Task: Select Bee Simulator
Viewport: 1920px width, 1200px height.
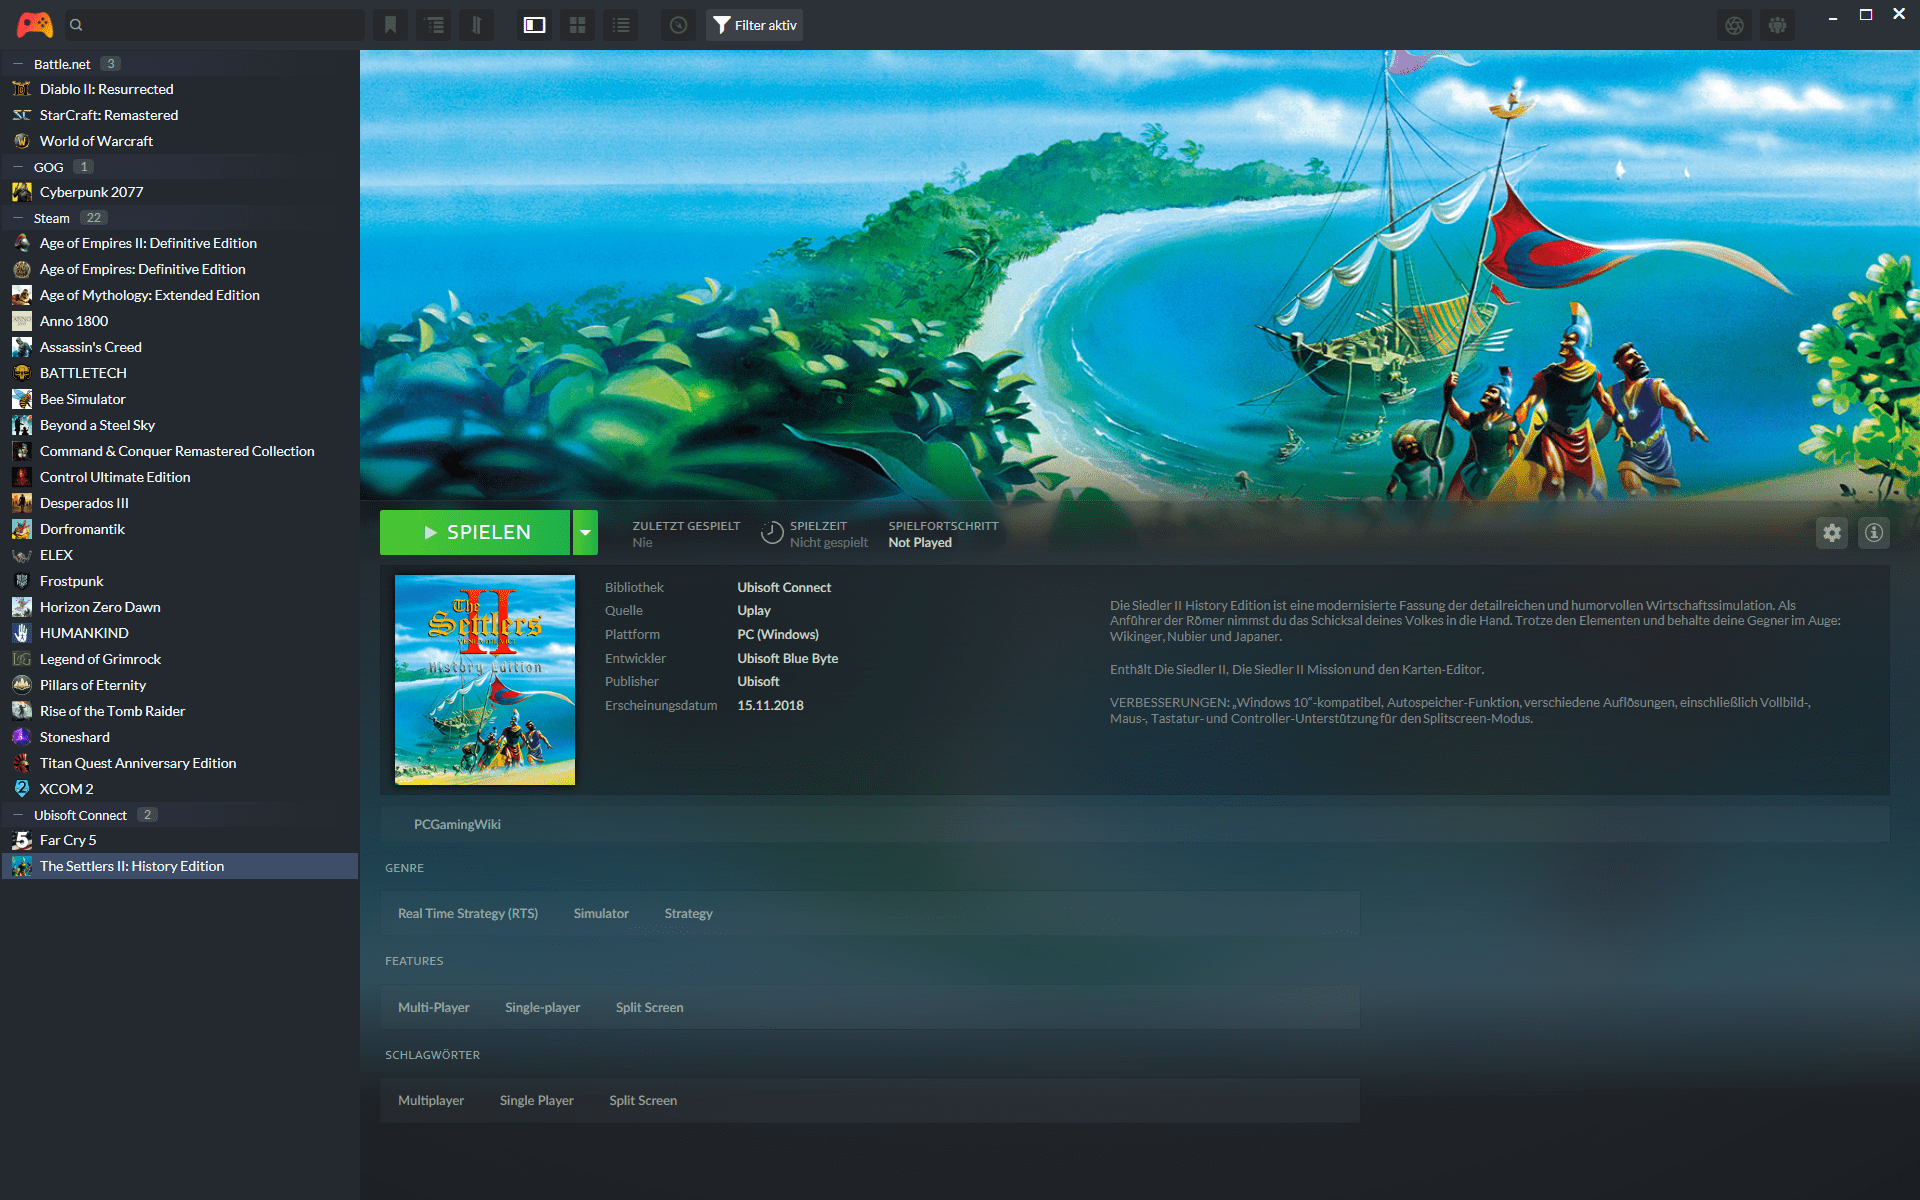Action: [x=180, y=399]
